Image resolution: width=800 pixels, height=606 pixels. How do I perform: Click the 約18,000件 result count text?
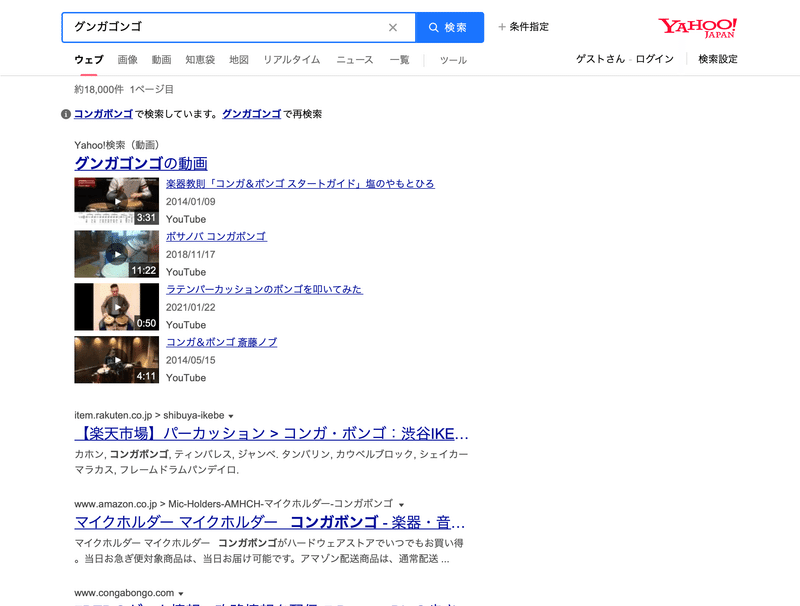click(x=98, y=90)
